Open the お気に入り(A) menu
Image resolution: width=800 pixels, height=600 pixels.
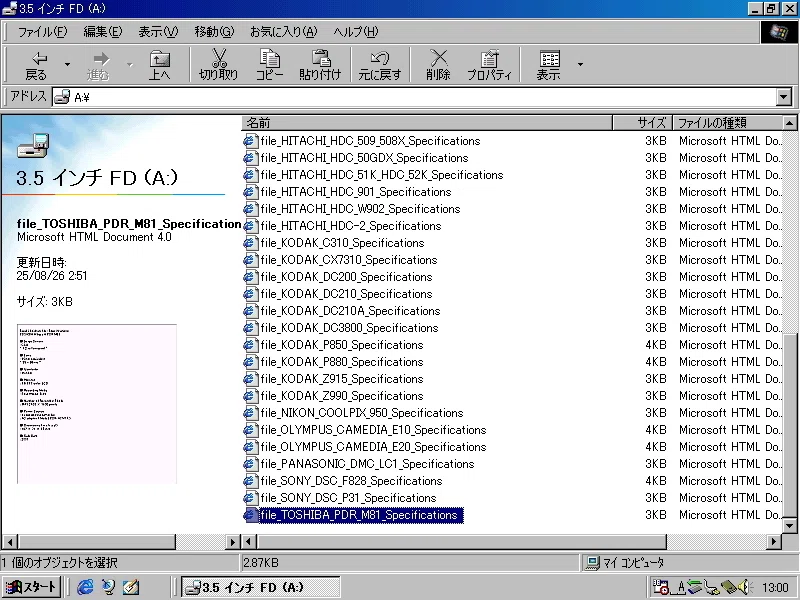(283, 32)
